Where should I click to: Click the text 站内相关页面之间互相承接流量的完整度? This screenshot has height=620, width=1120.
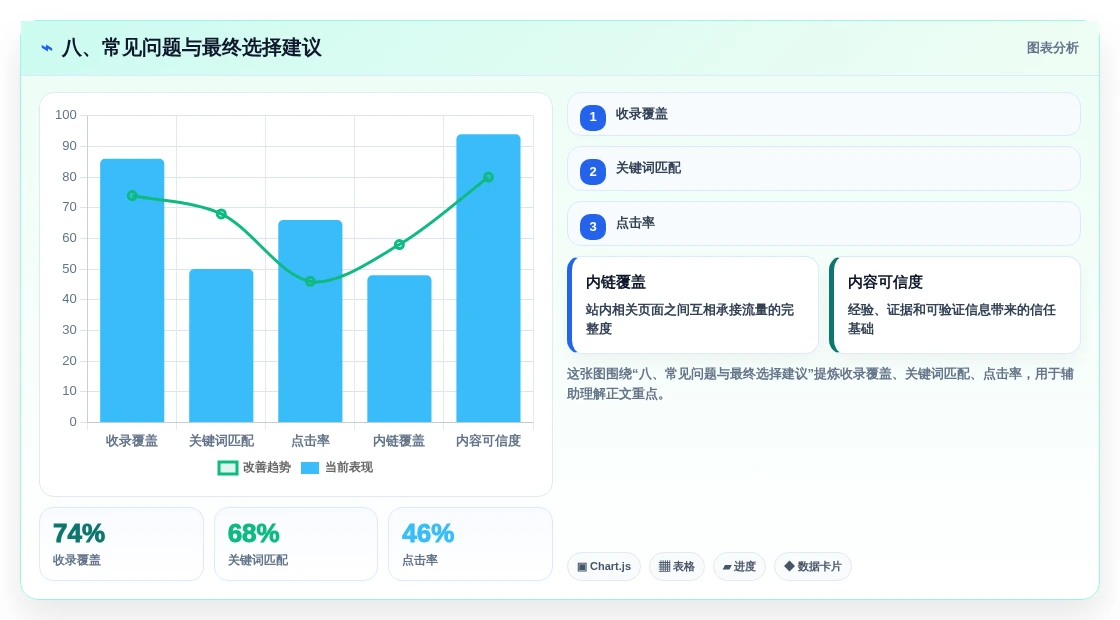[x=689, y=319]
